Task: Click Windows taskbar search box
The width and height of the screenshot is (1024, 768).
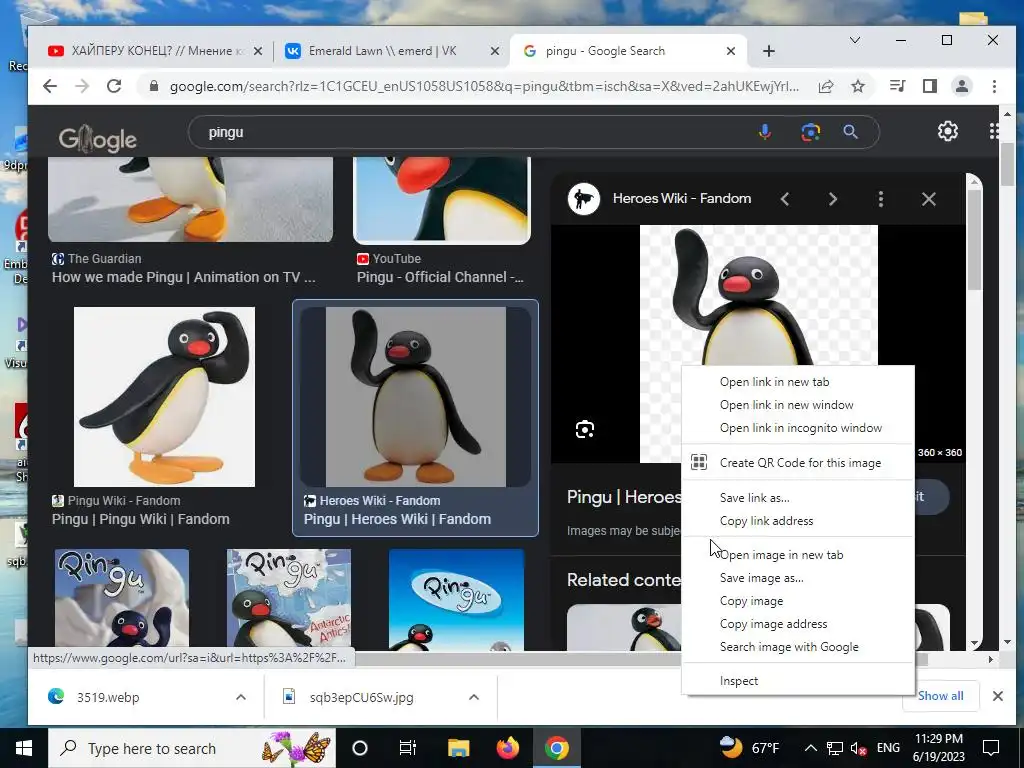Action: [x=192, y=748]
